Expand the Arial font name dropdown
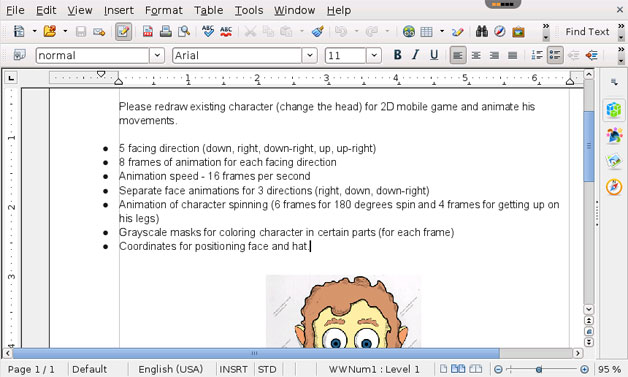Image resolution: width=628 pixels, height=377 pixels. [310, 55]
